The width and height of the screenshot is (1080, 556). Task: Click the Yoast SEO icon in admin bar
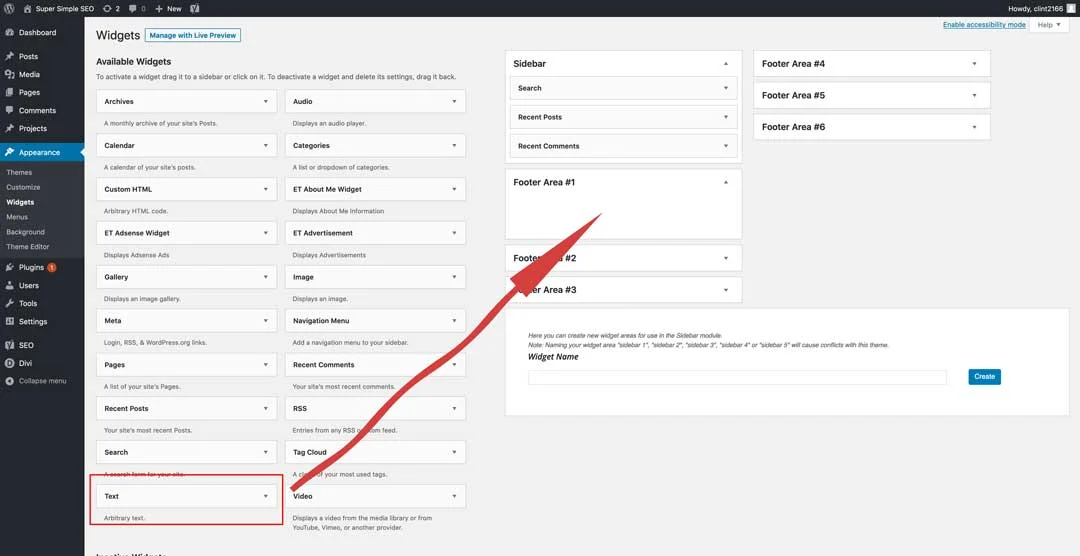tap(195, 8)
